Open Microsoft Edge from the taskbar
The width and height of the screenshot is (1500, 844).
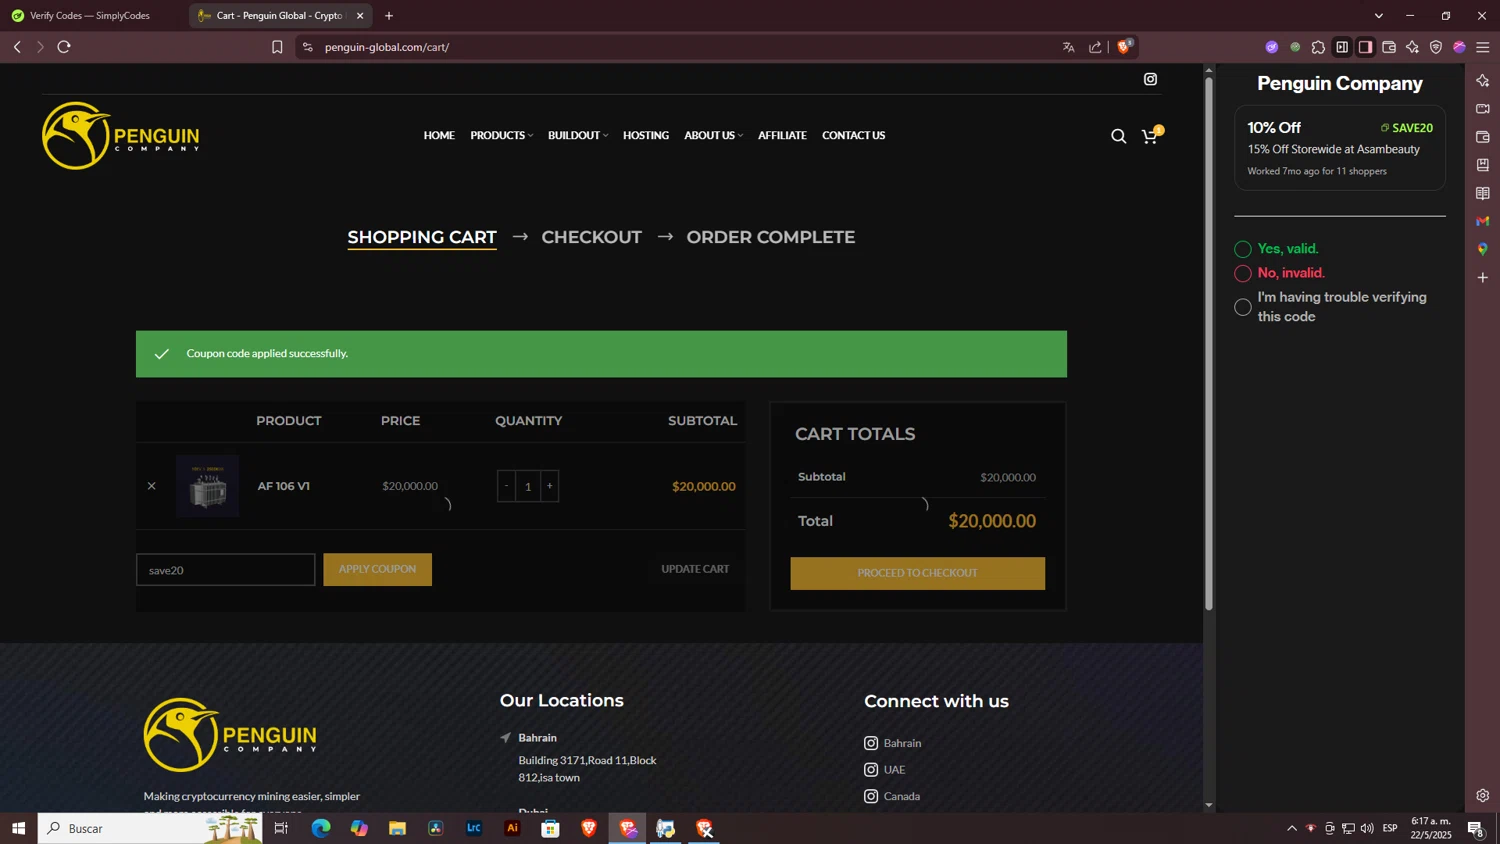coord(321,828)
